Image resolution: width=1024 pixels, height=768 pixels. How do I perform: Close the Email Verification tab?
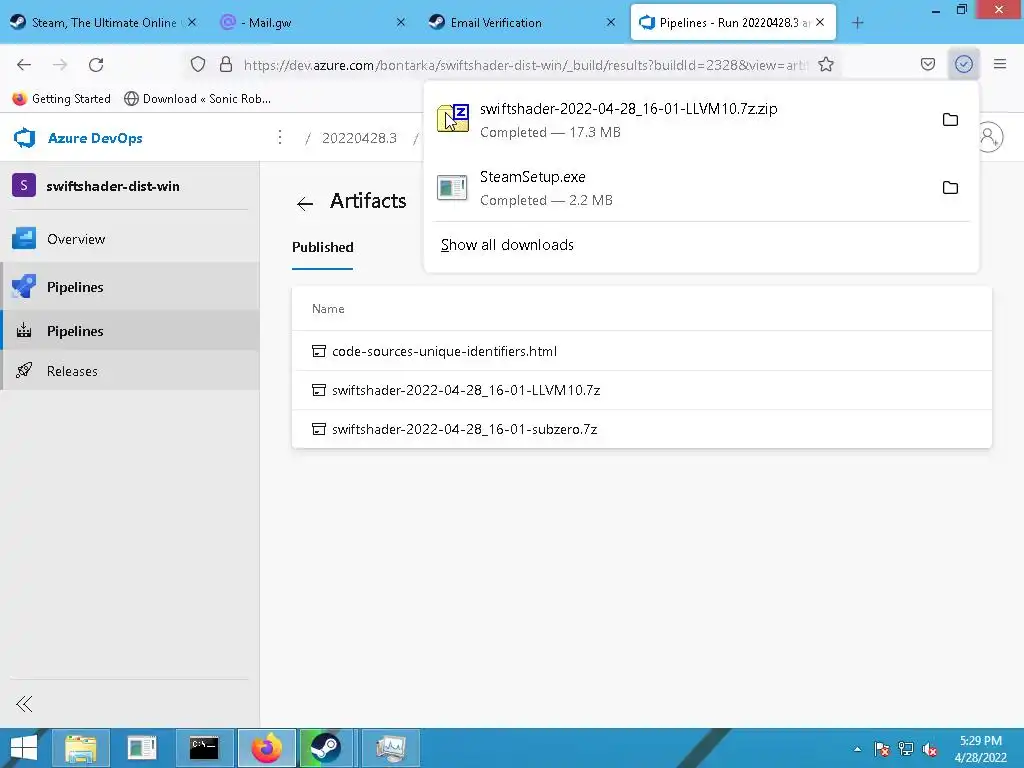[x=611, y=22]
